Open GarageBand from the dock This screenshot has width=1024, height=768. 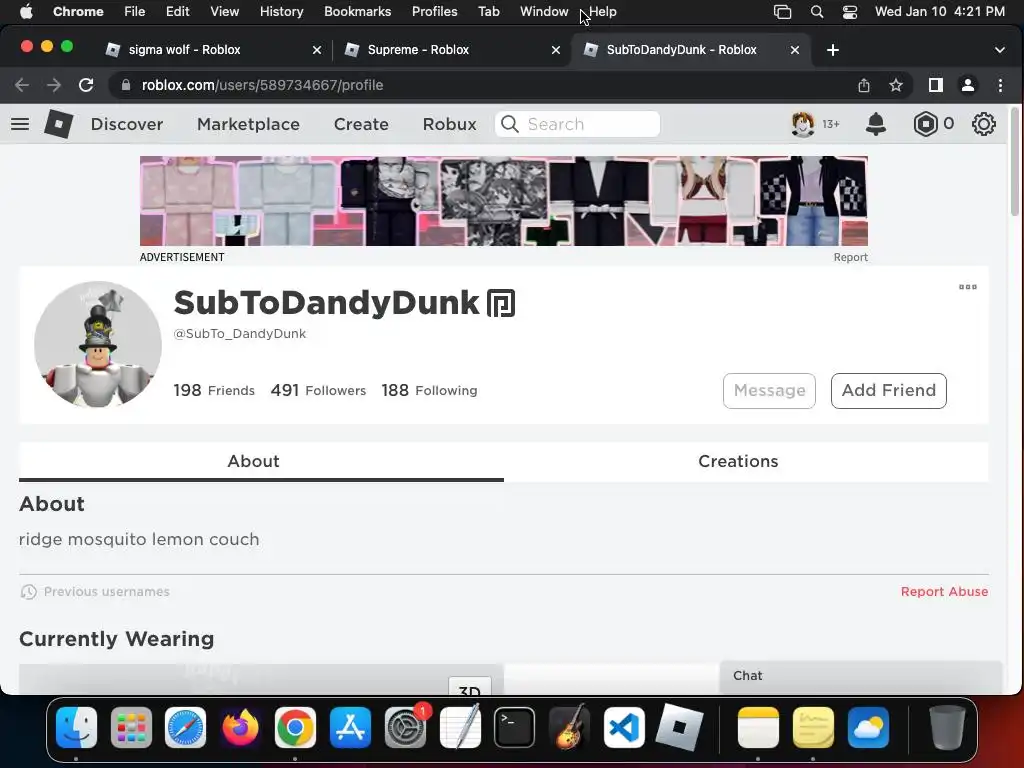(x=569, y=727)
